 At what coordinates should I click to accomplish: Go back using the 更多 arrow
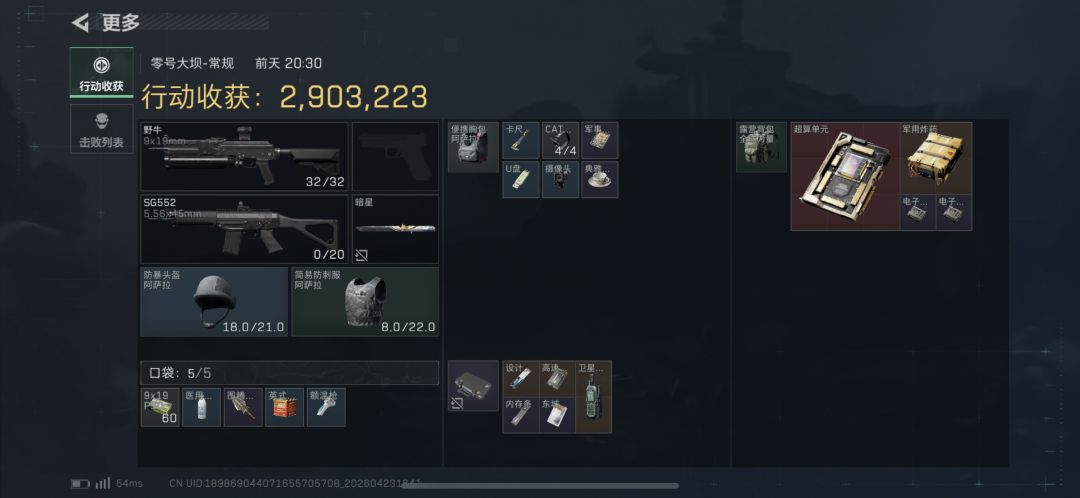81,23
